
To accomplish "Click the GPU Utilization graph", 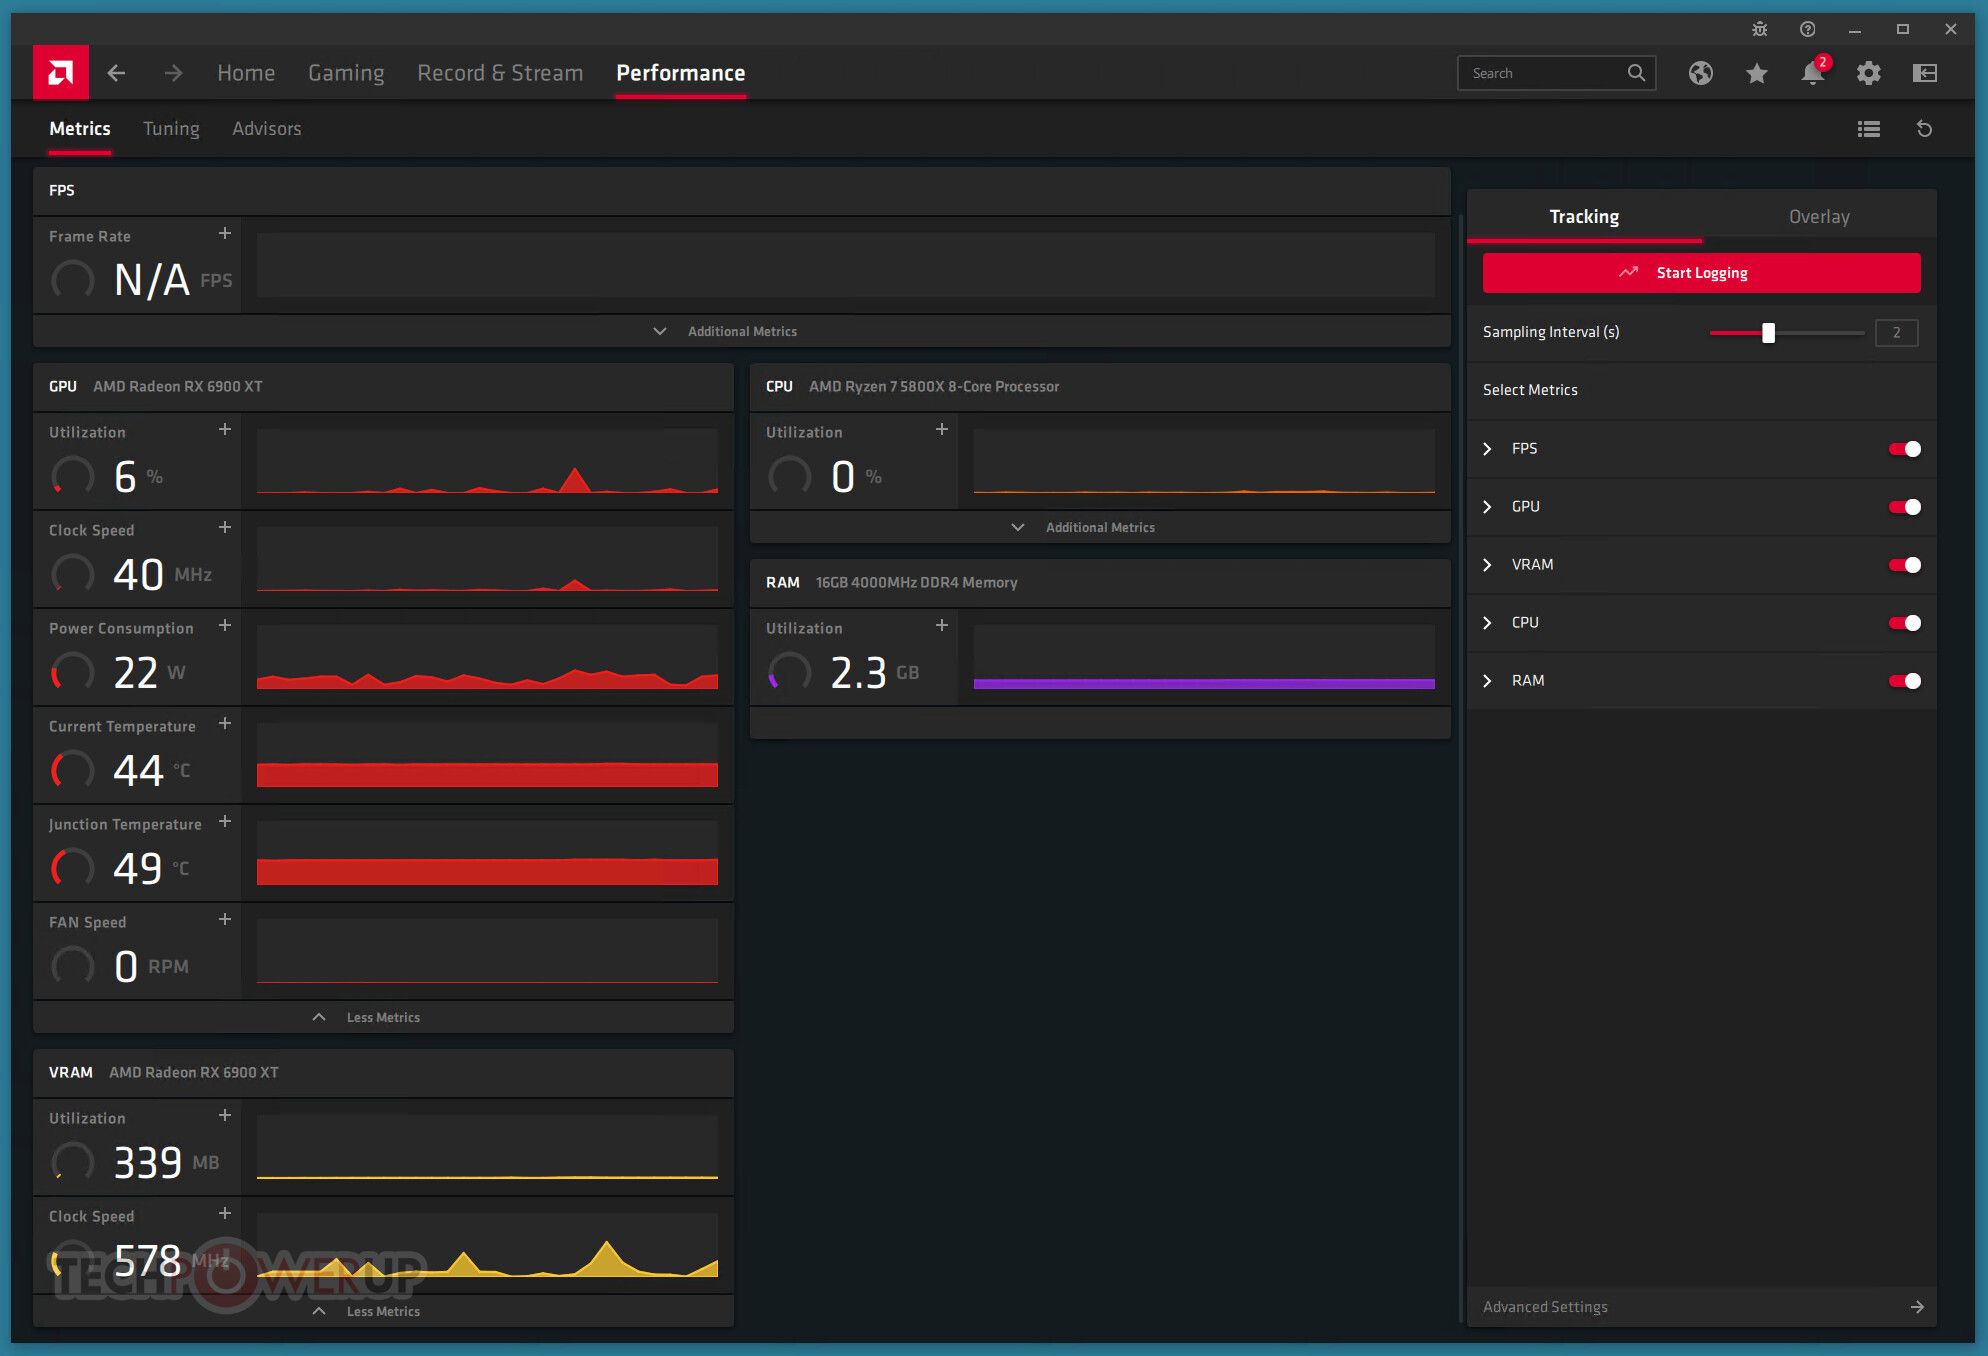I will (487, 462).
